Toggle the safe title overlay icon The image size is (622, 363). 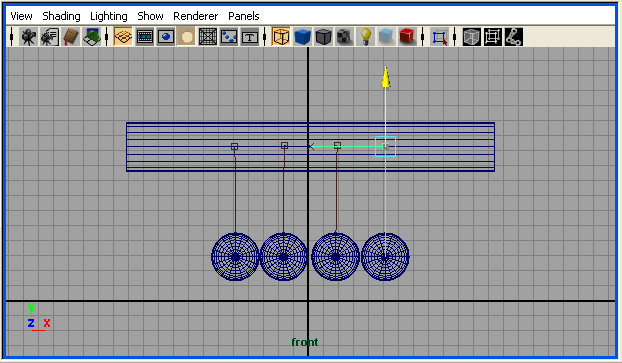250,37
